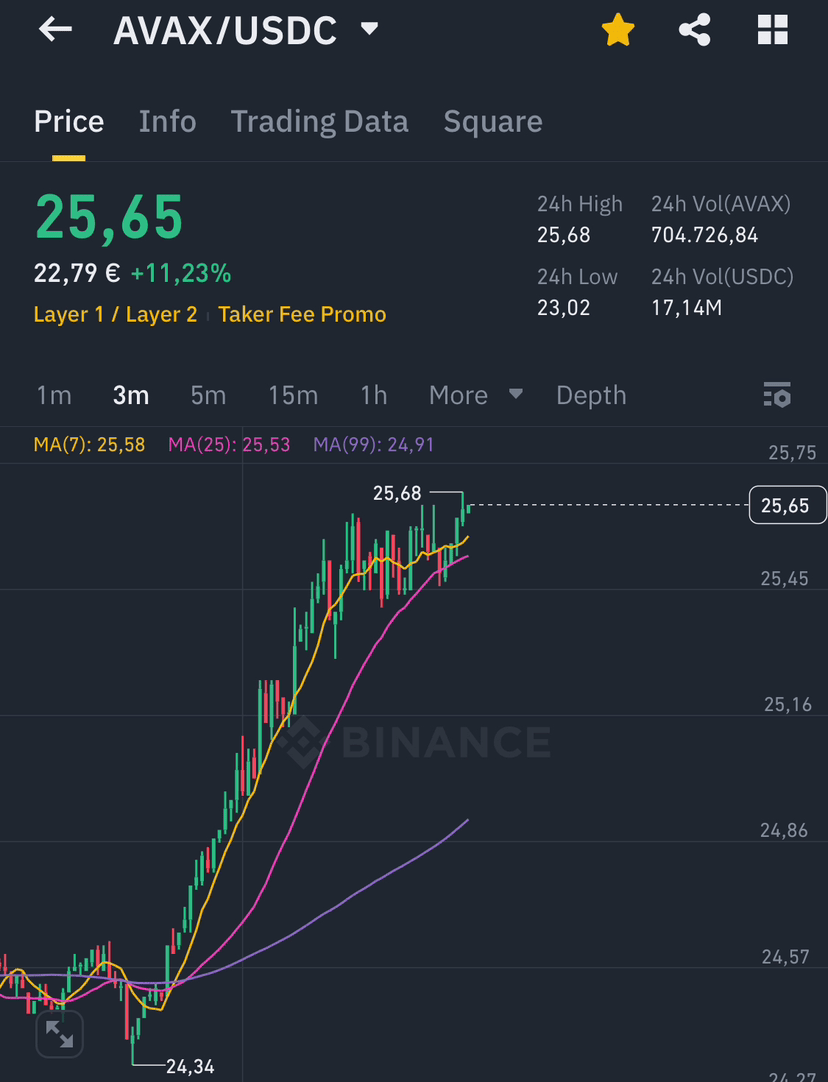The image size is (828, 1082).
Task: Open the Layer 1 / Layer 2 tag
Action: click(115, 315)
